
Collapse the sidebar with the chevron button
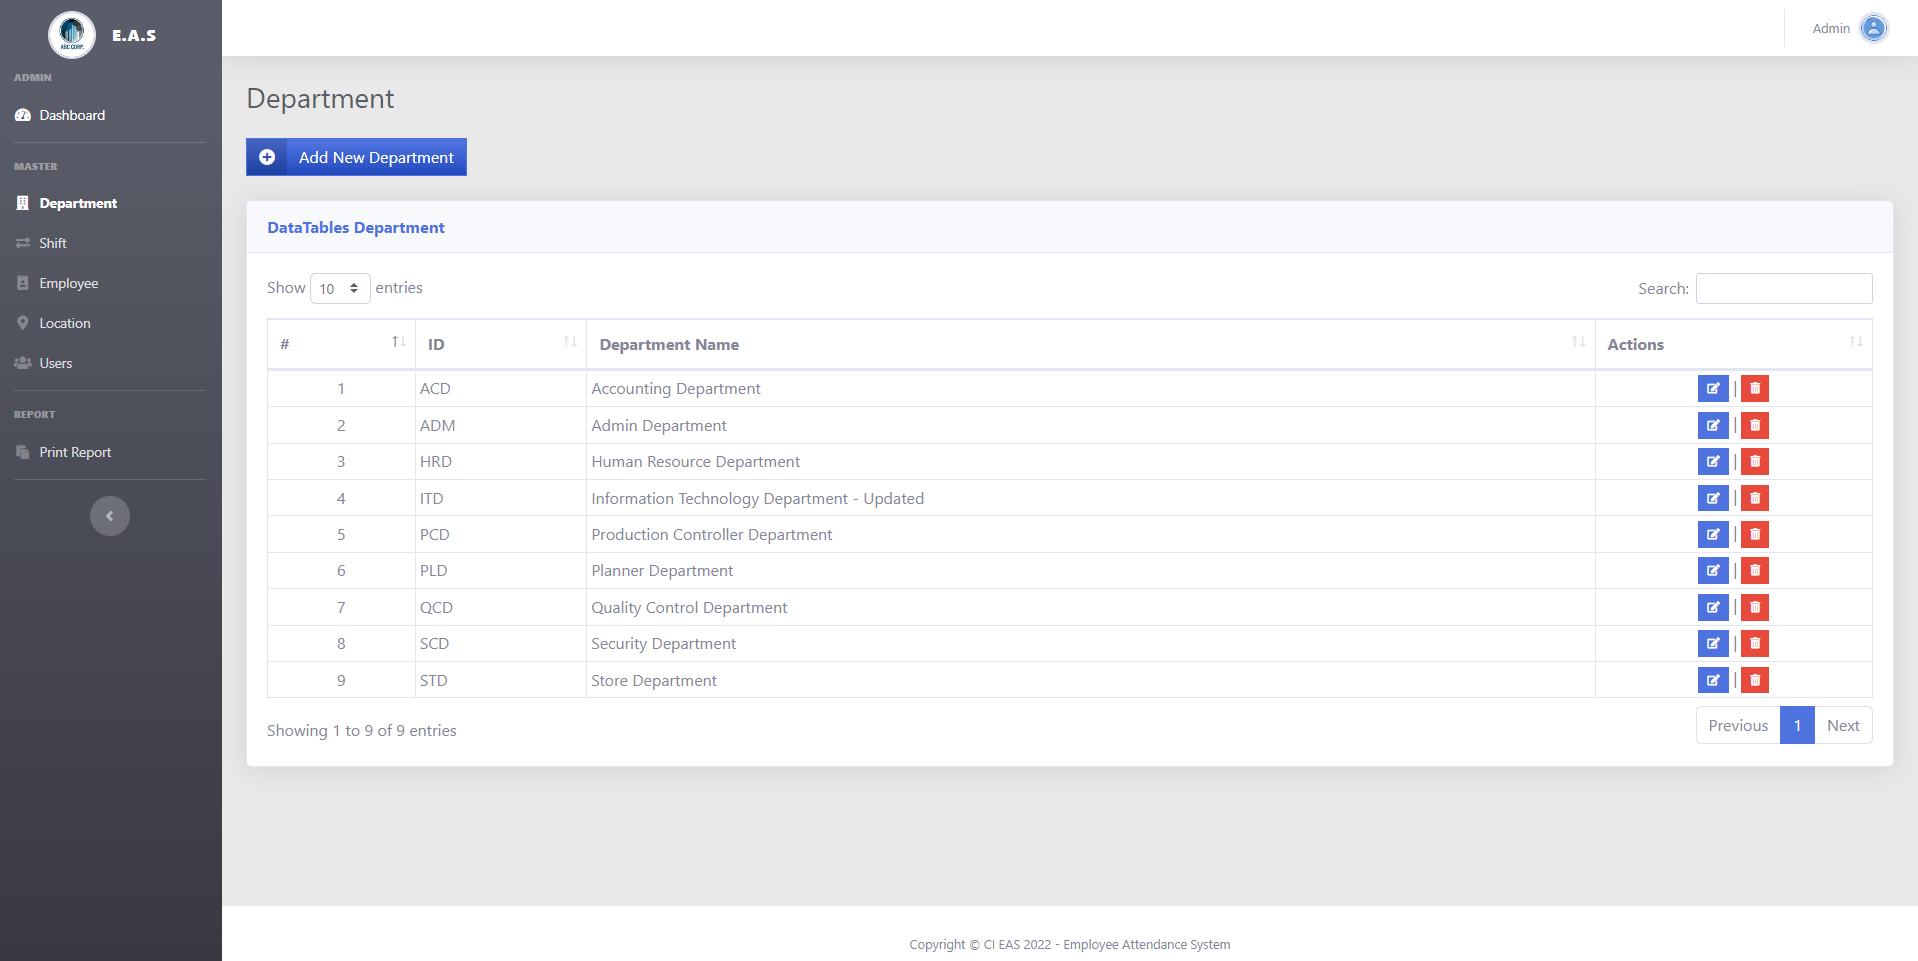110,516
